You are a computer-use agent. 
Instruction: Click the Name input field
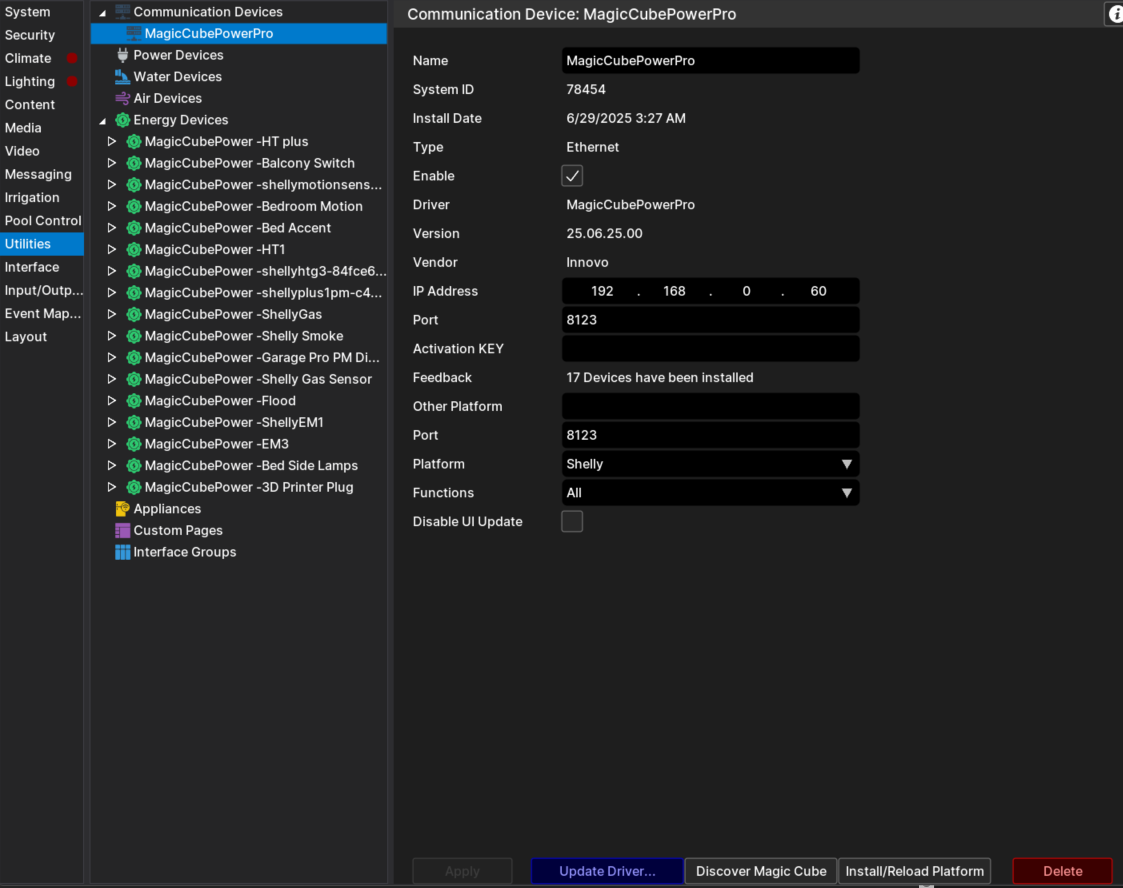(710, 61)
